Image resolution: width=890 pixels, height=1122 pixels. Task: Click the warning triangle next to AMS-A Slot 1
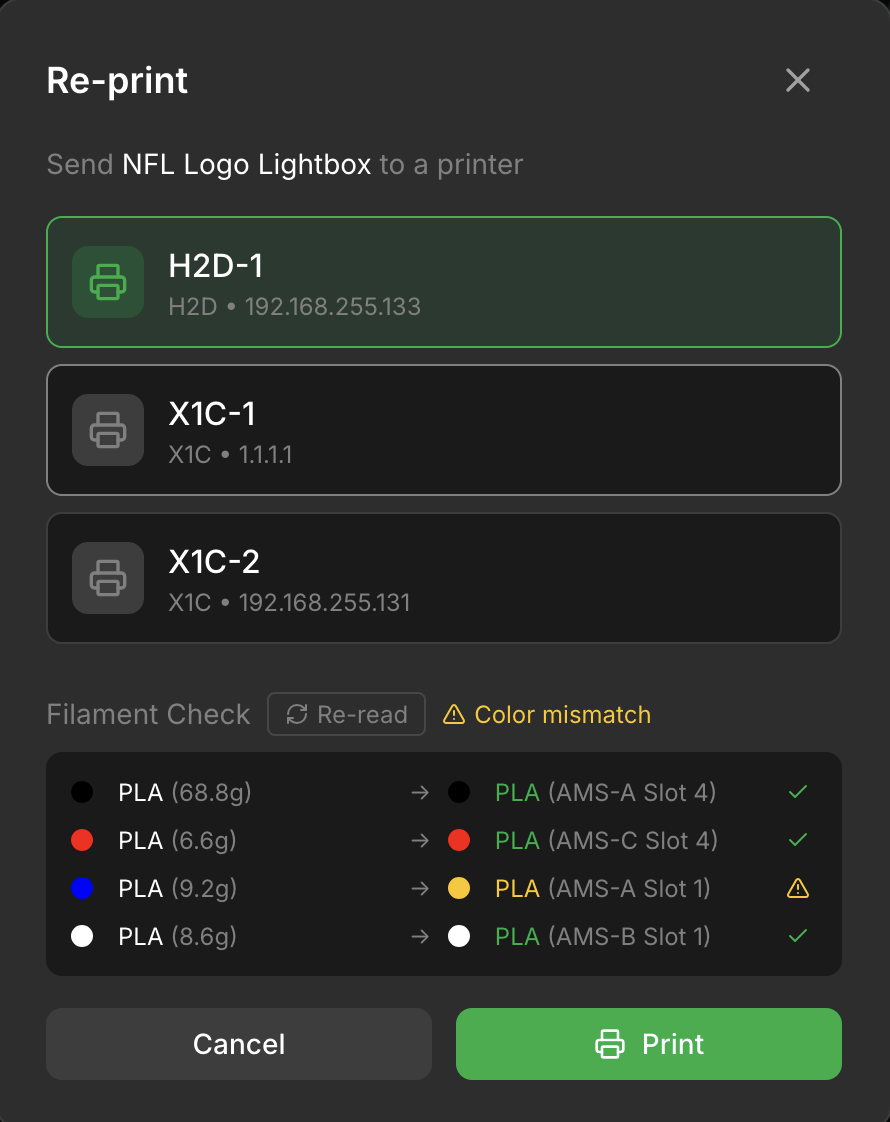797,888
